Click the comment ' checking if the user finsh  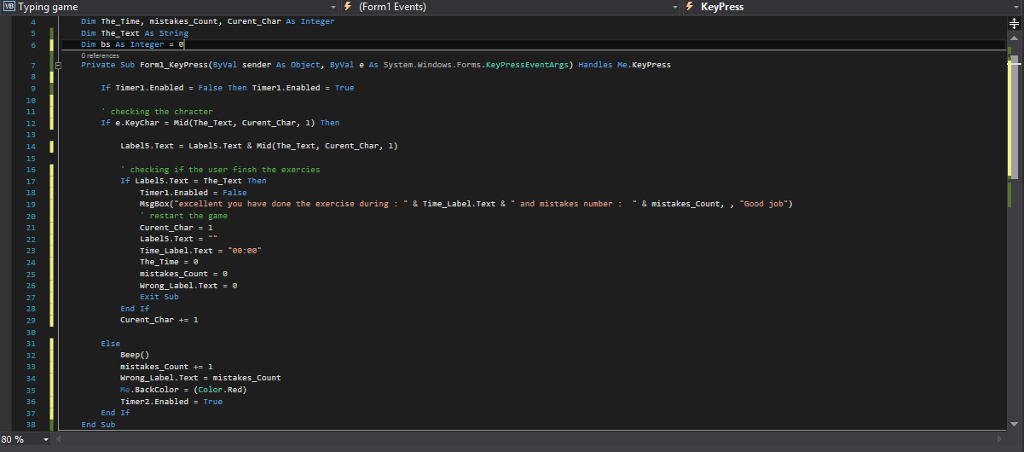[220, 170]
